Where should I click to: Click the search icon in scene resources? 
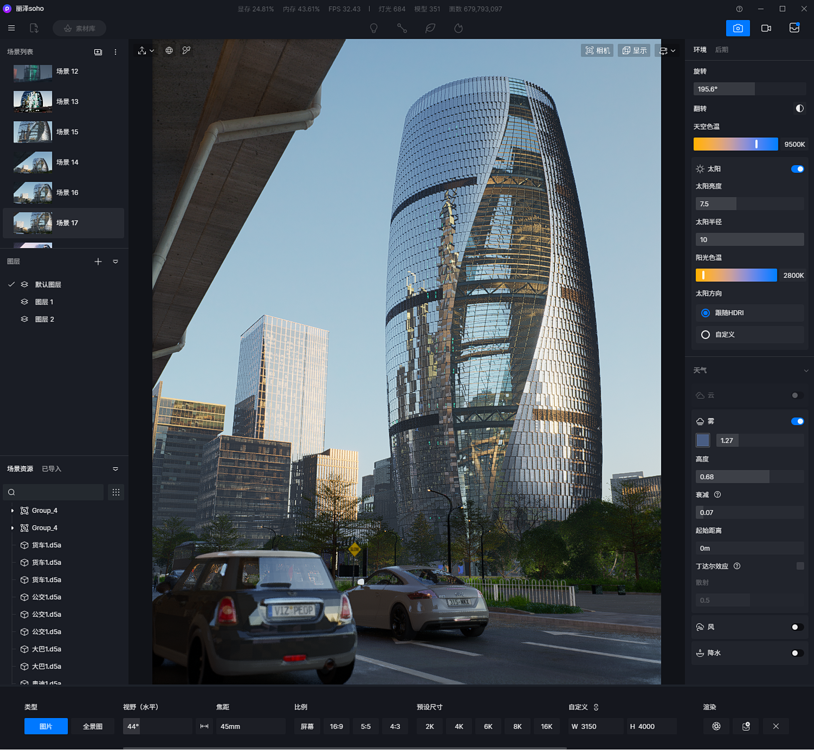[x=12, y=492]
